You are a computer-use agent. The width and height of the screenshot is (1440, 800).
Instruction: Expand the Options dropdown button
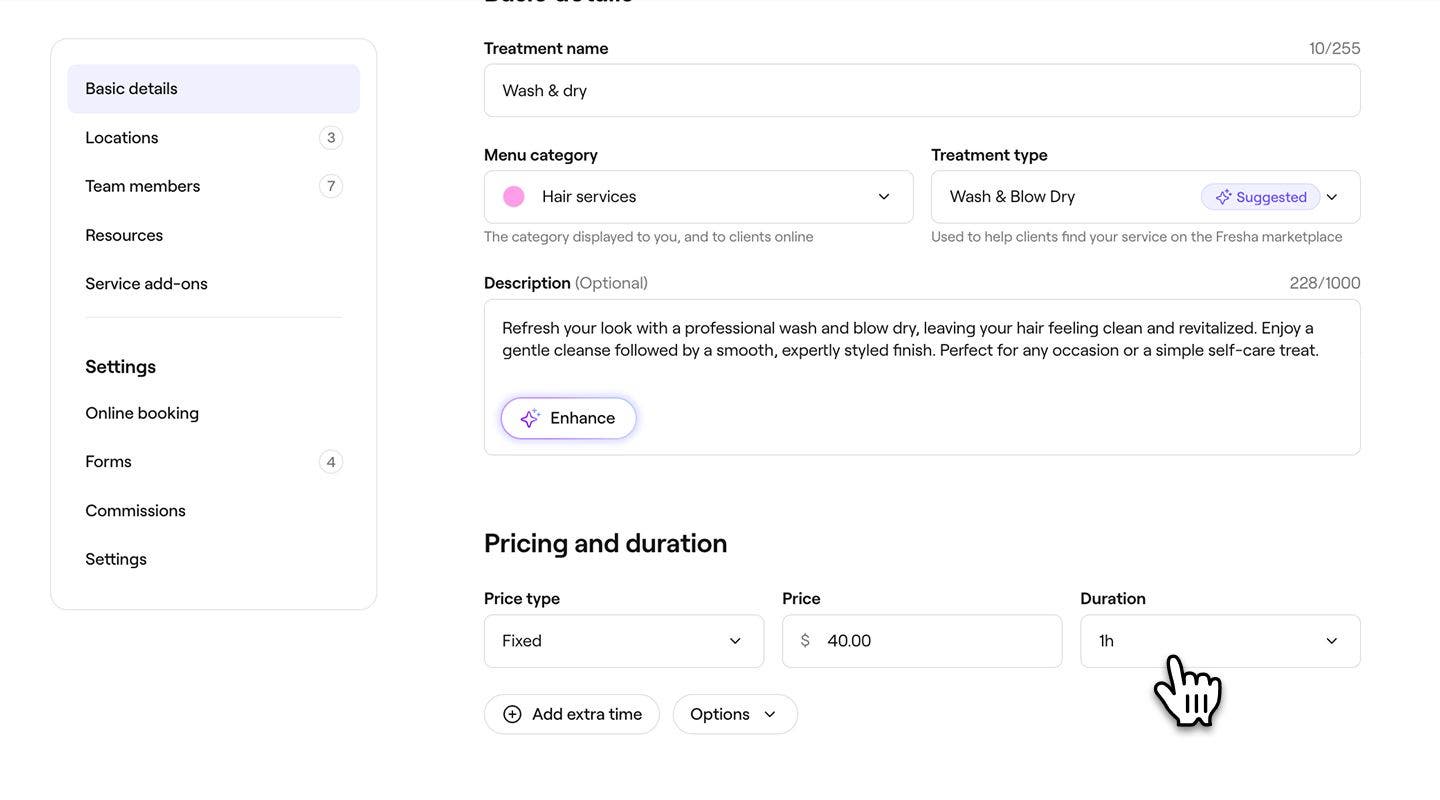(x=734, y=714)
